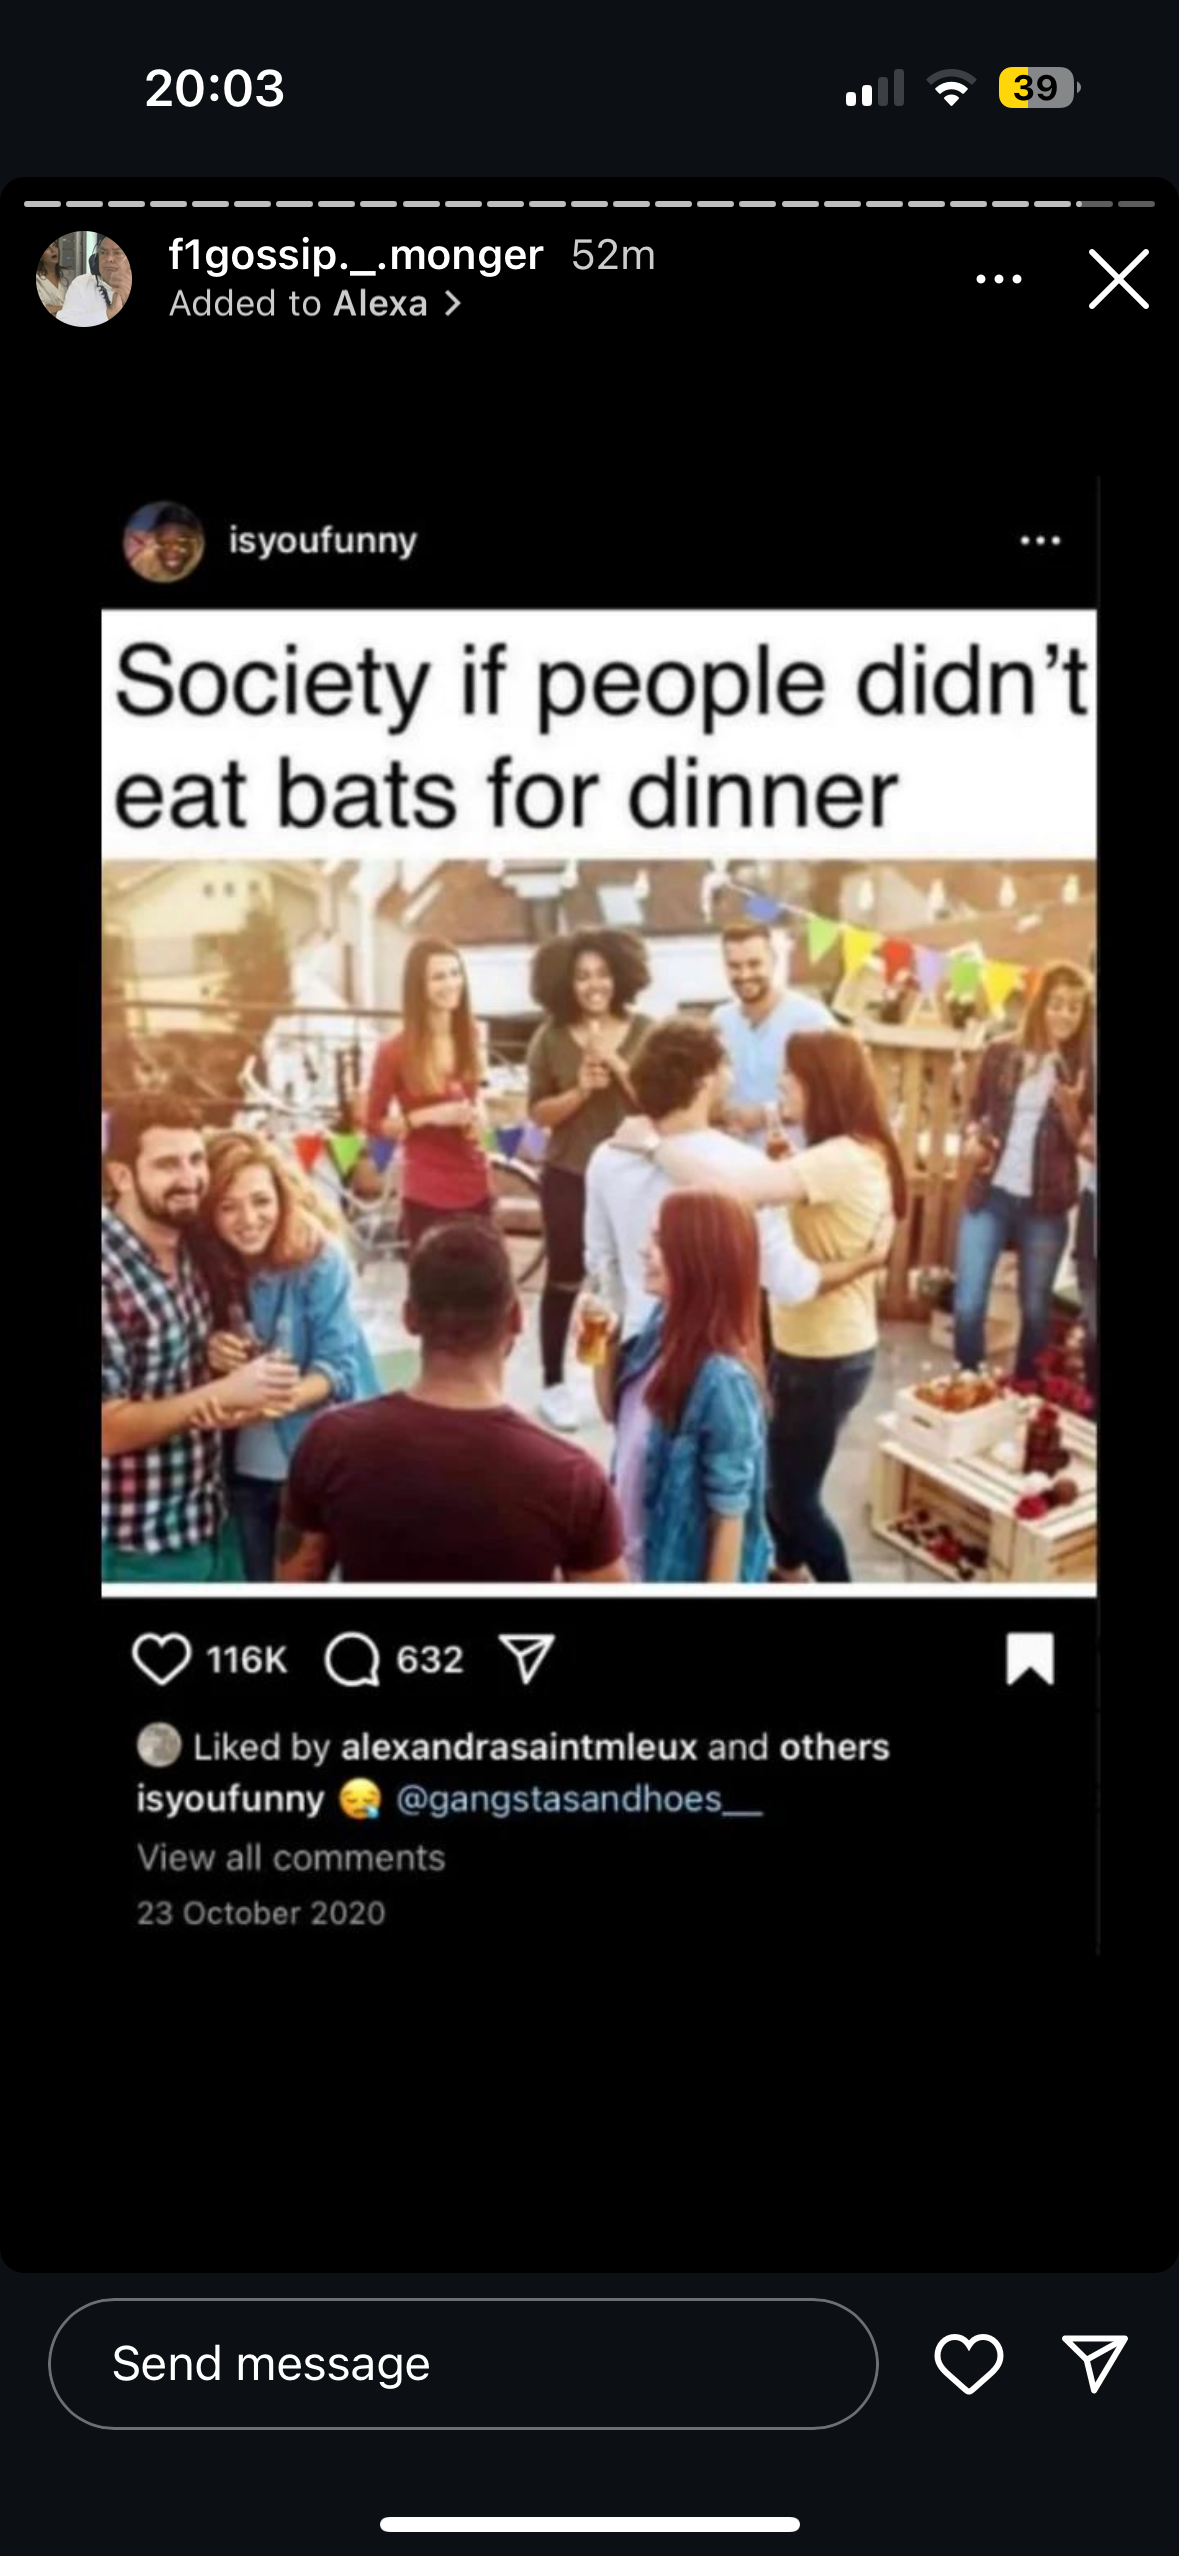
Task: Tap the story progress bar
Action: [x=589, y=204]
